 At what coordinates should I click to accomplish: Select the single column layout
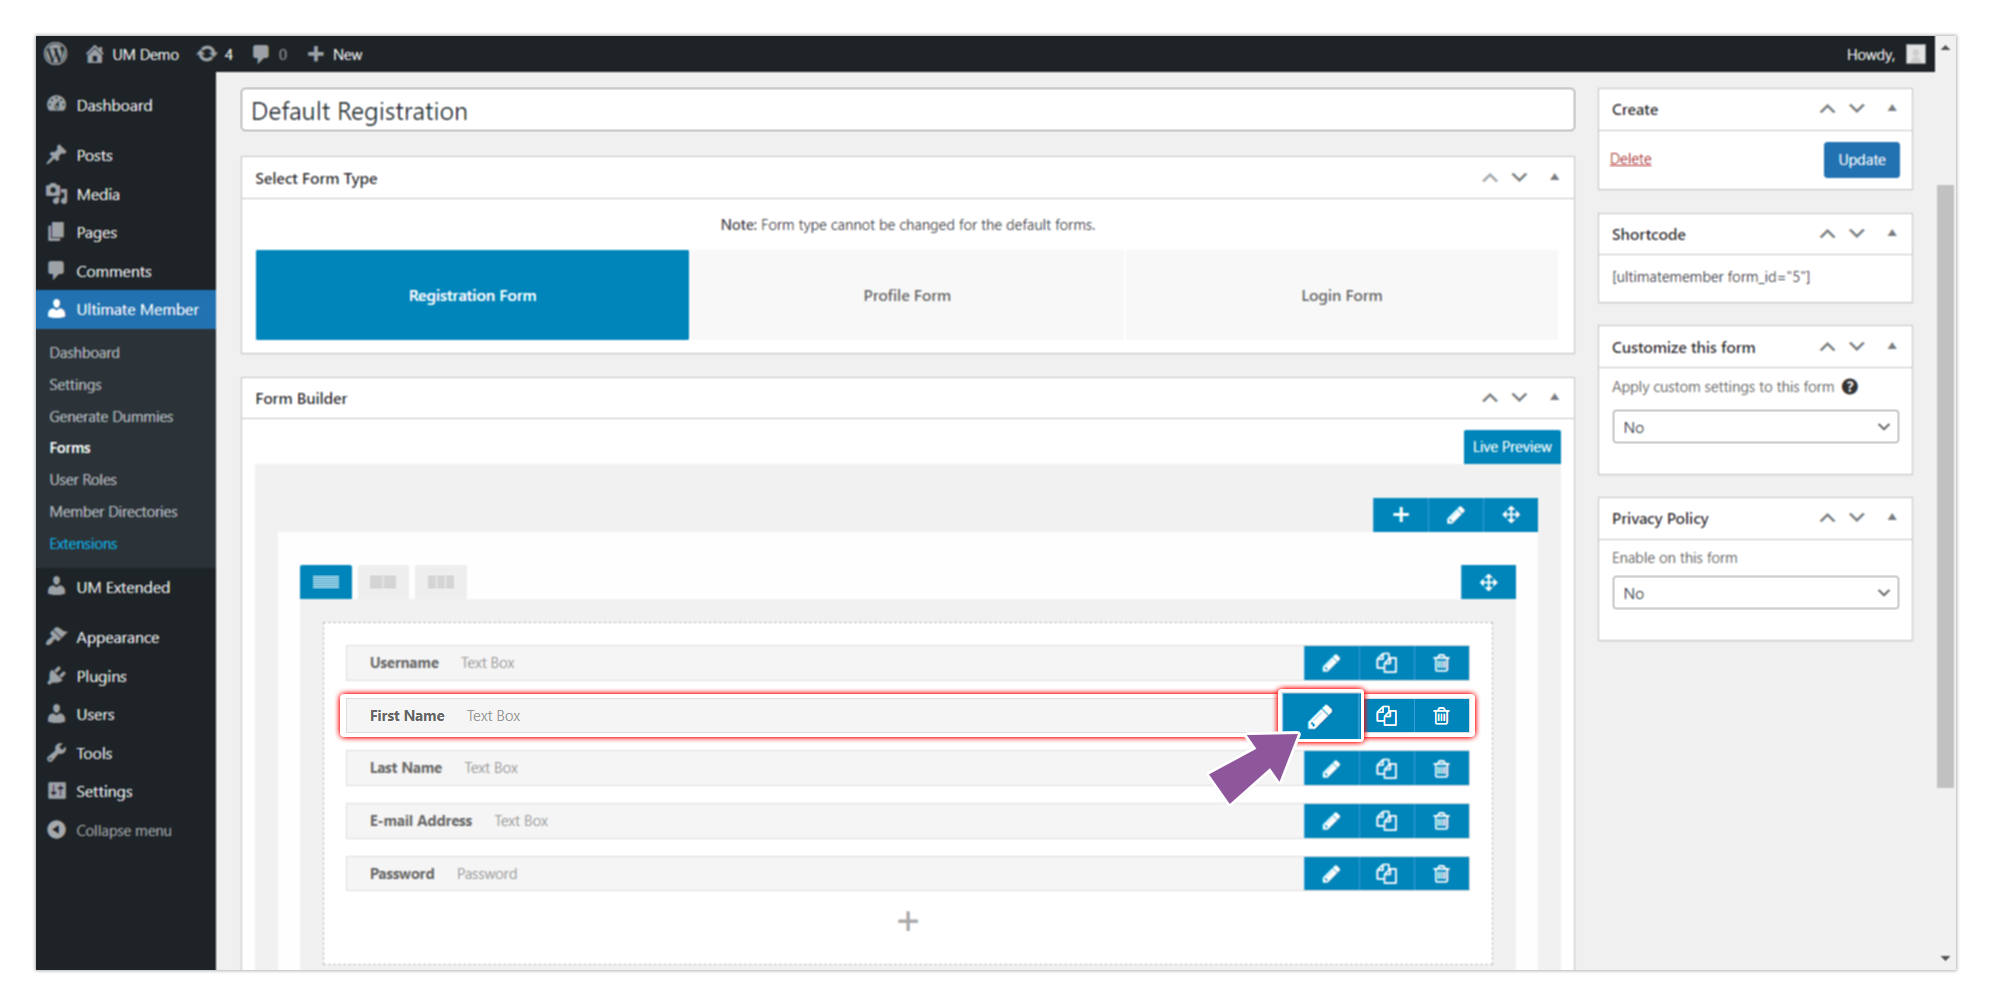(x=326, y=582)
